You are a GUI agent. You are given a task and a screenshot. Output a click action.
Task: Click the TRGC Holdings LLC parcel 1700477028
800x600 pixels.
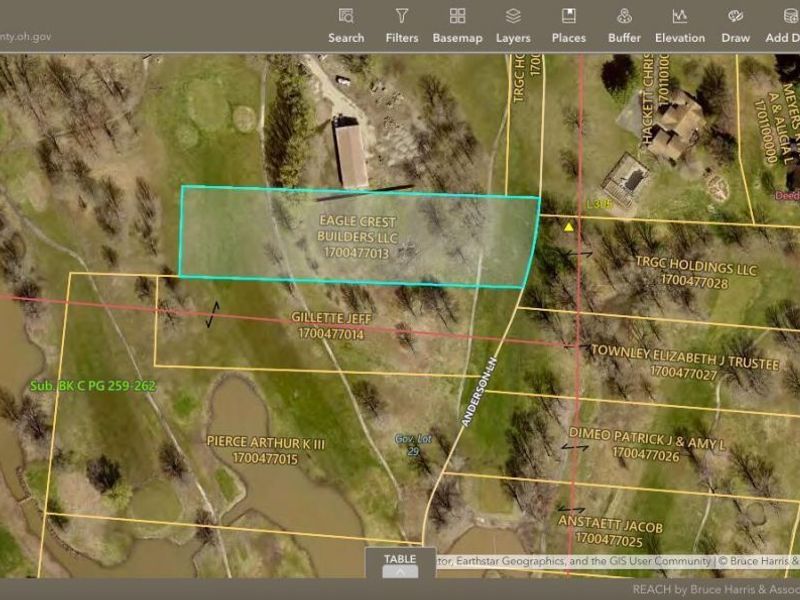[x=696, y=276]
